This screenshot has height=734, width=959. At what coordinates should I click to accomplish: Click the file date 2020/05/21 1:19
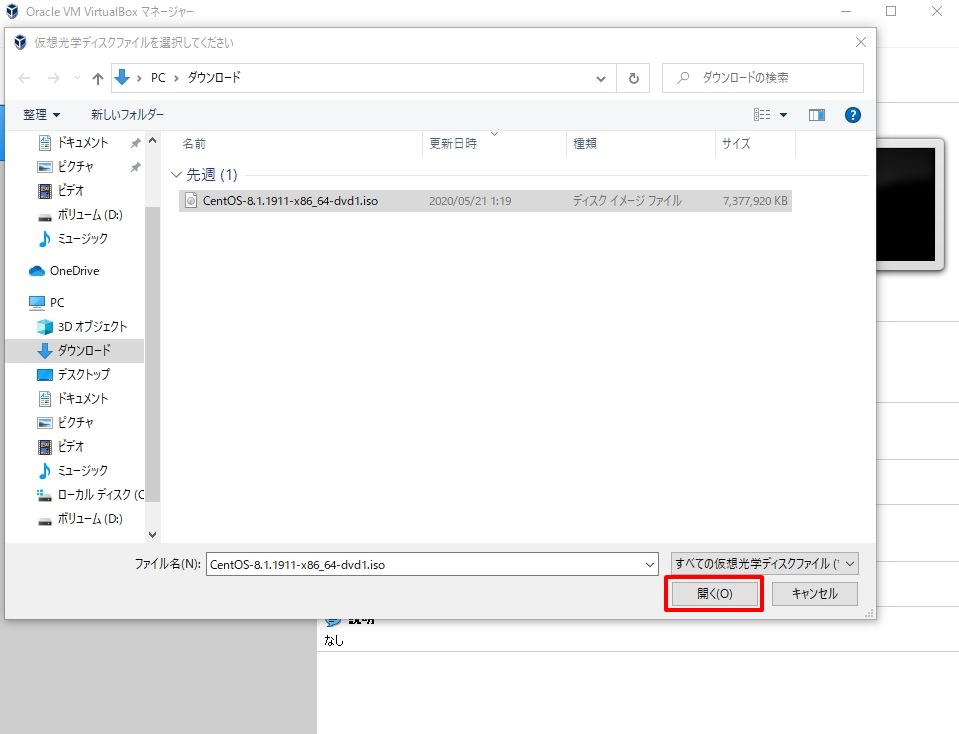(470, 201)
